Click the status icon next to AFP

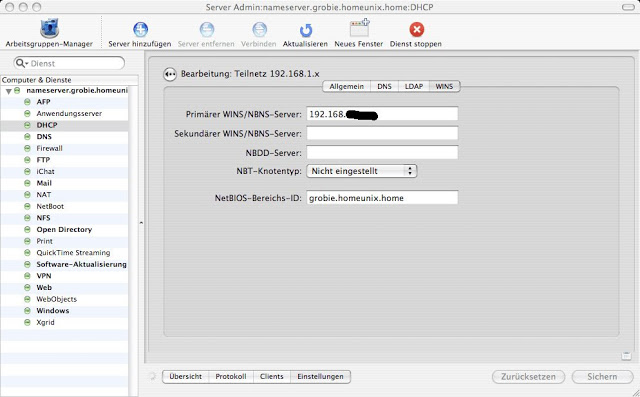(x=27, y=102)
